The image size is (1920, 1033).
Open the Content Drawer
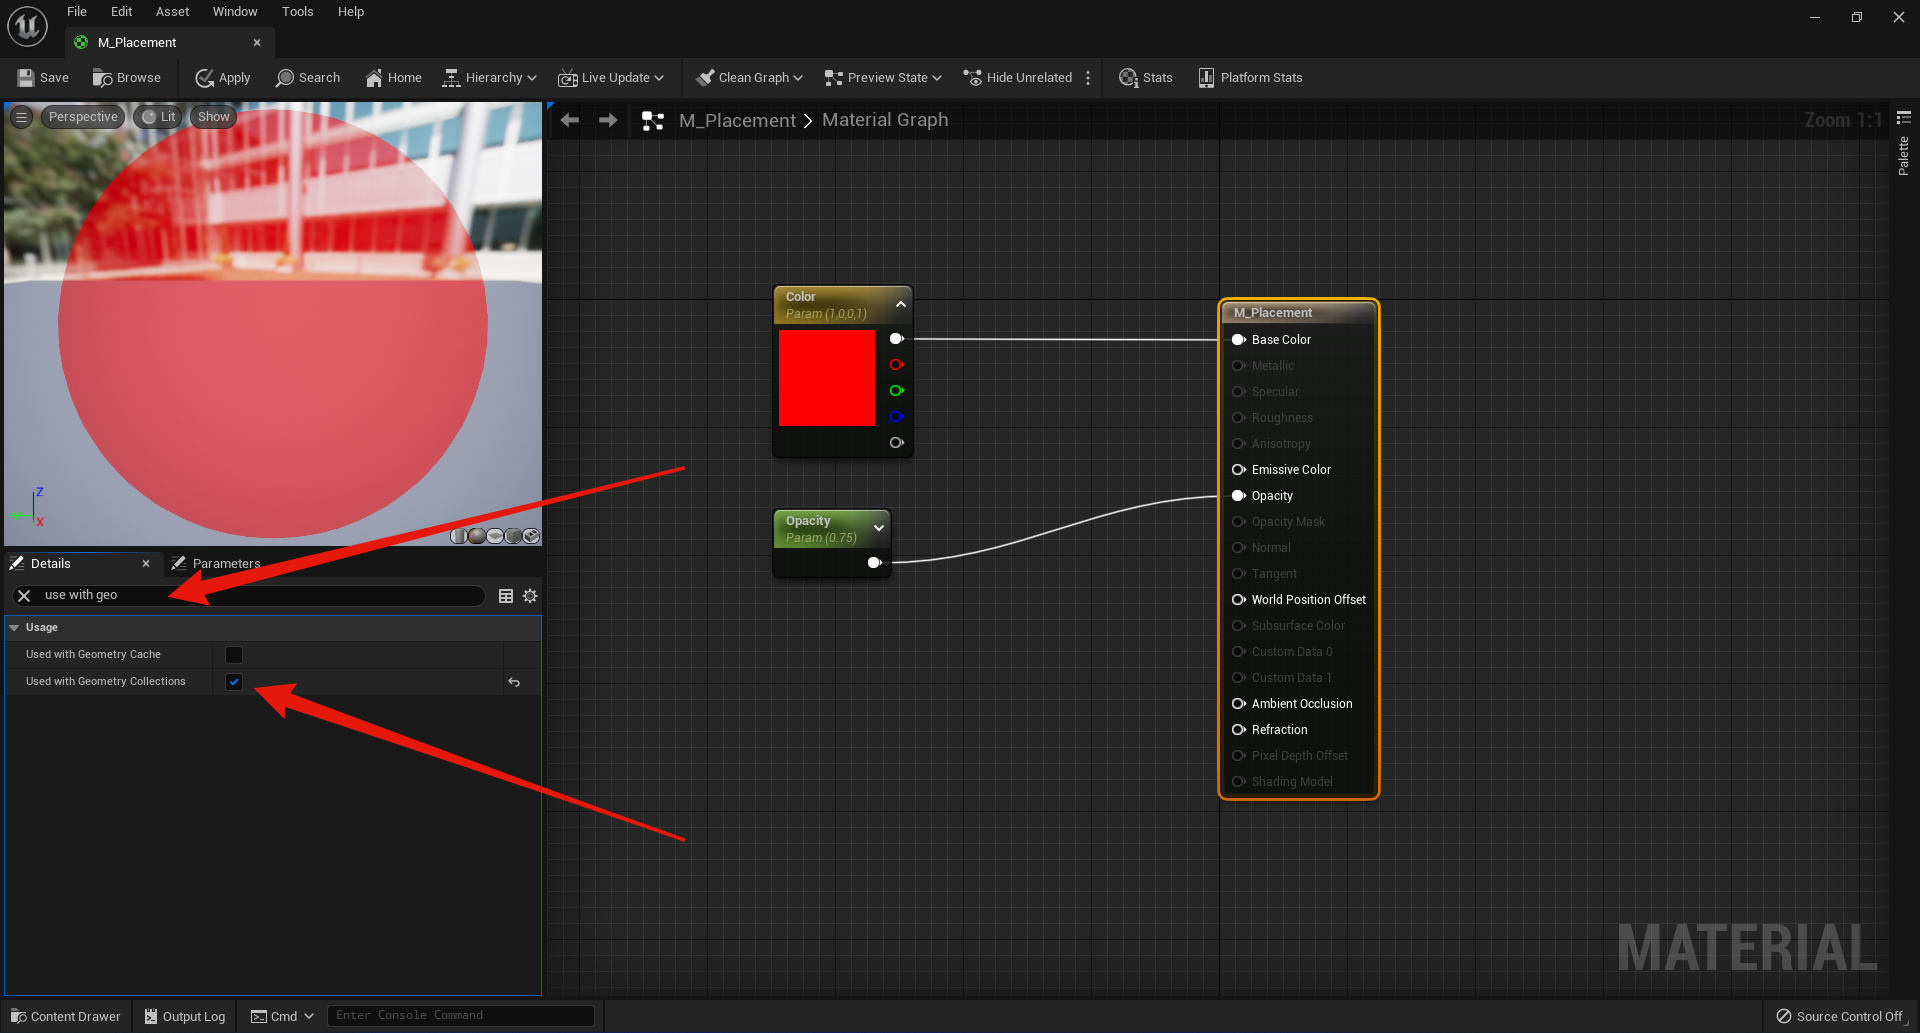coord(66,1016)
